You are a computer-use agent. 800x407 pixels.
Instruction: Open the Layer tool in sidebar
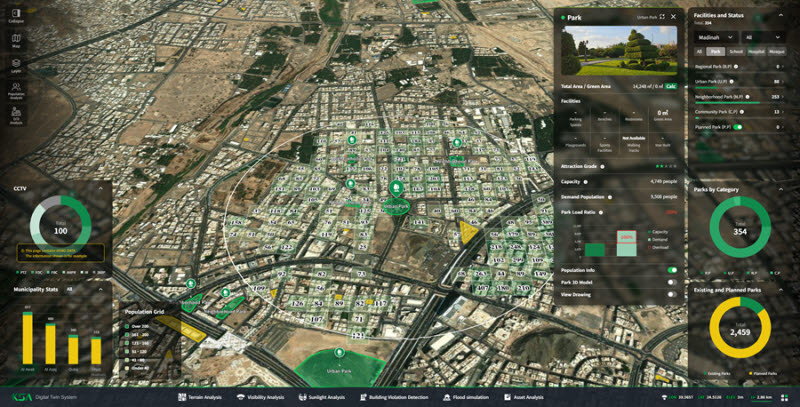[x=16, y=66]
